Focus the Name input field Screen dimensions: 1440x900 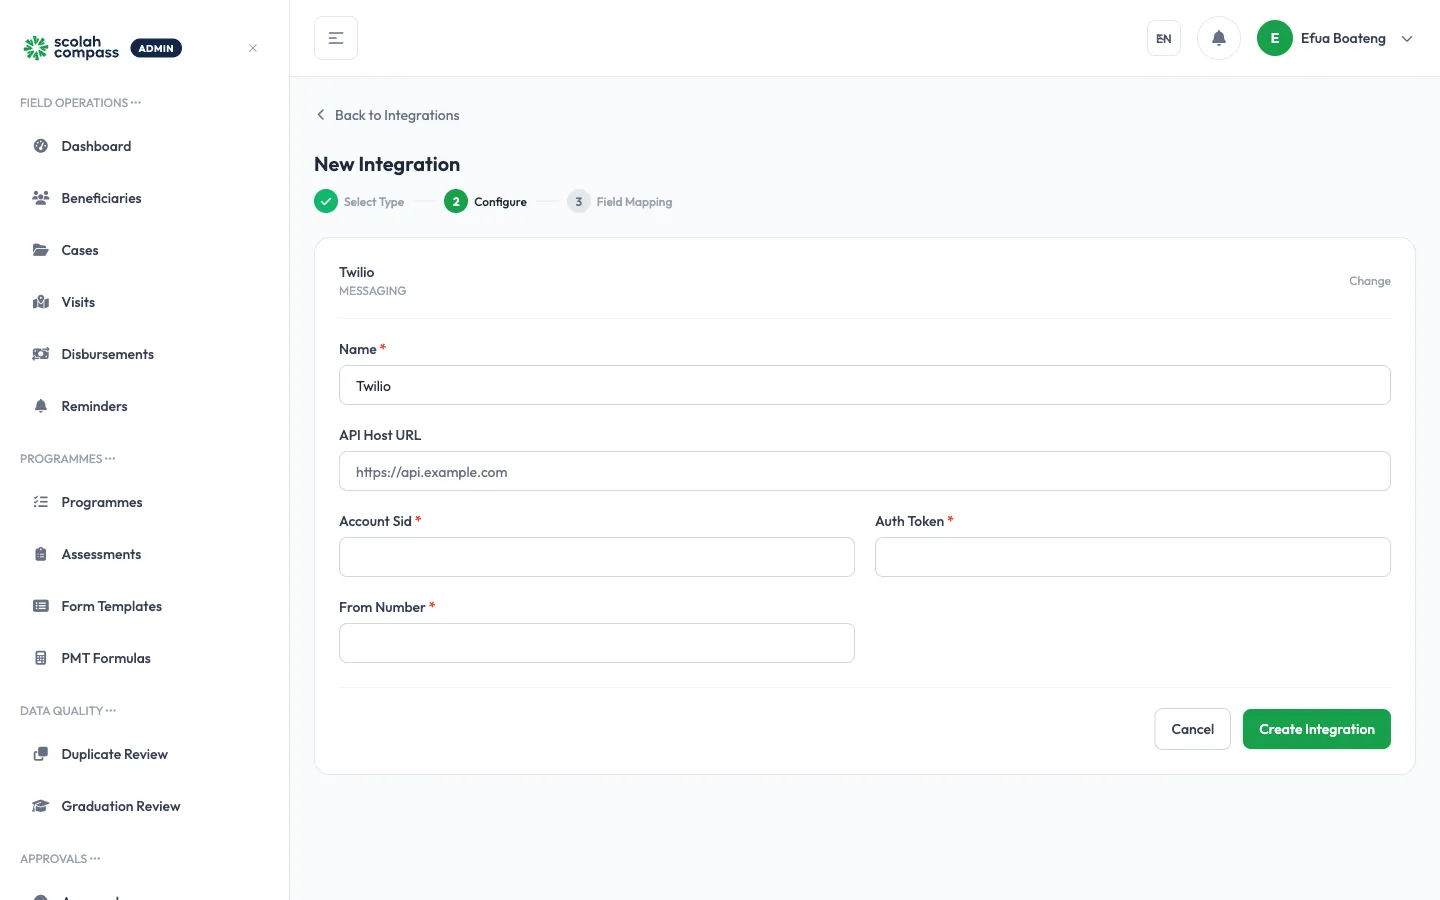(865, 385)
